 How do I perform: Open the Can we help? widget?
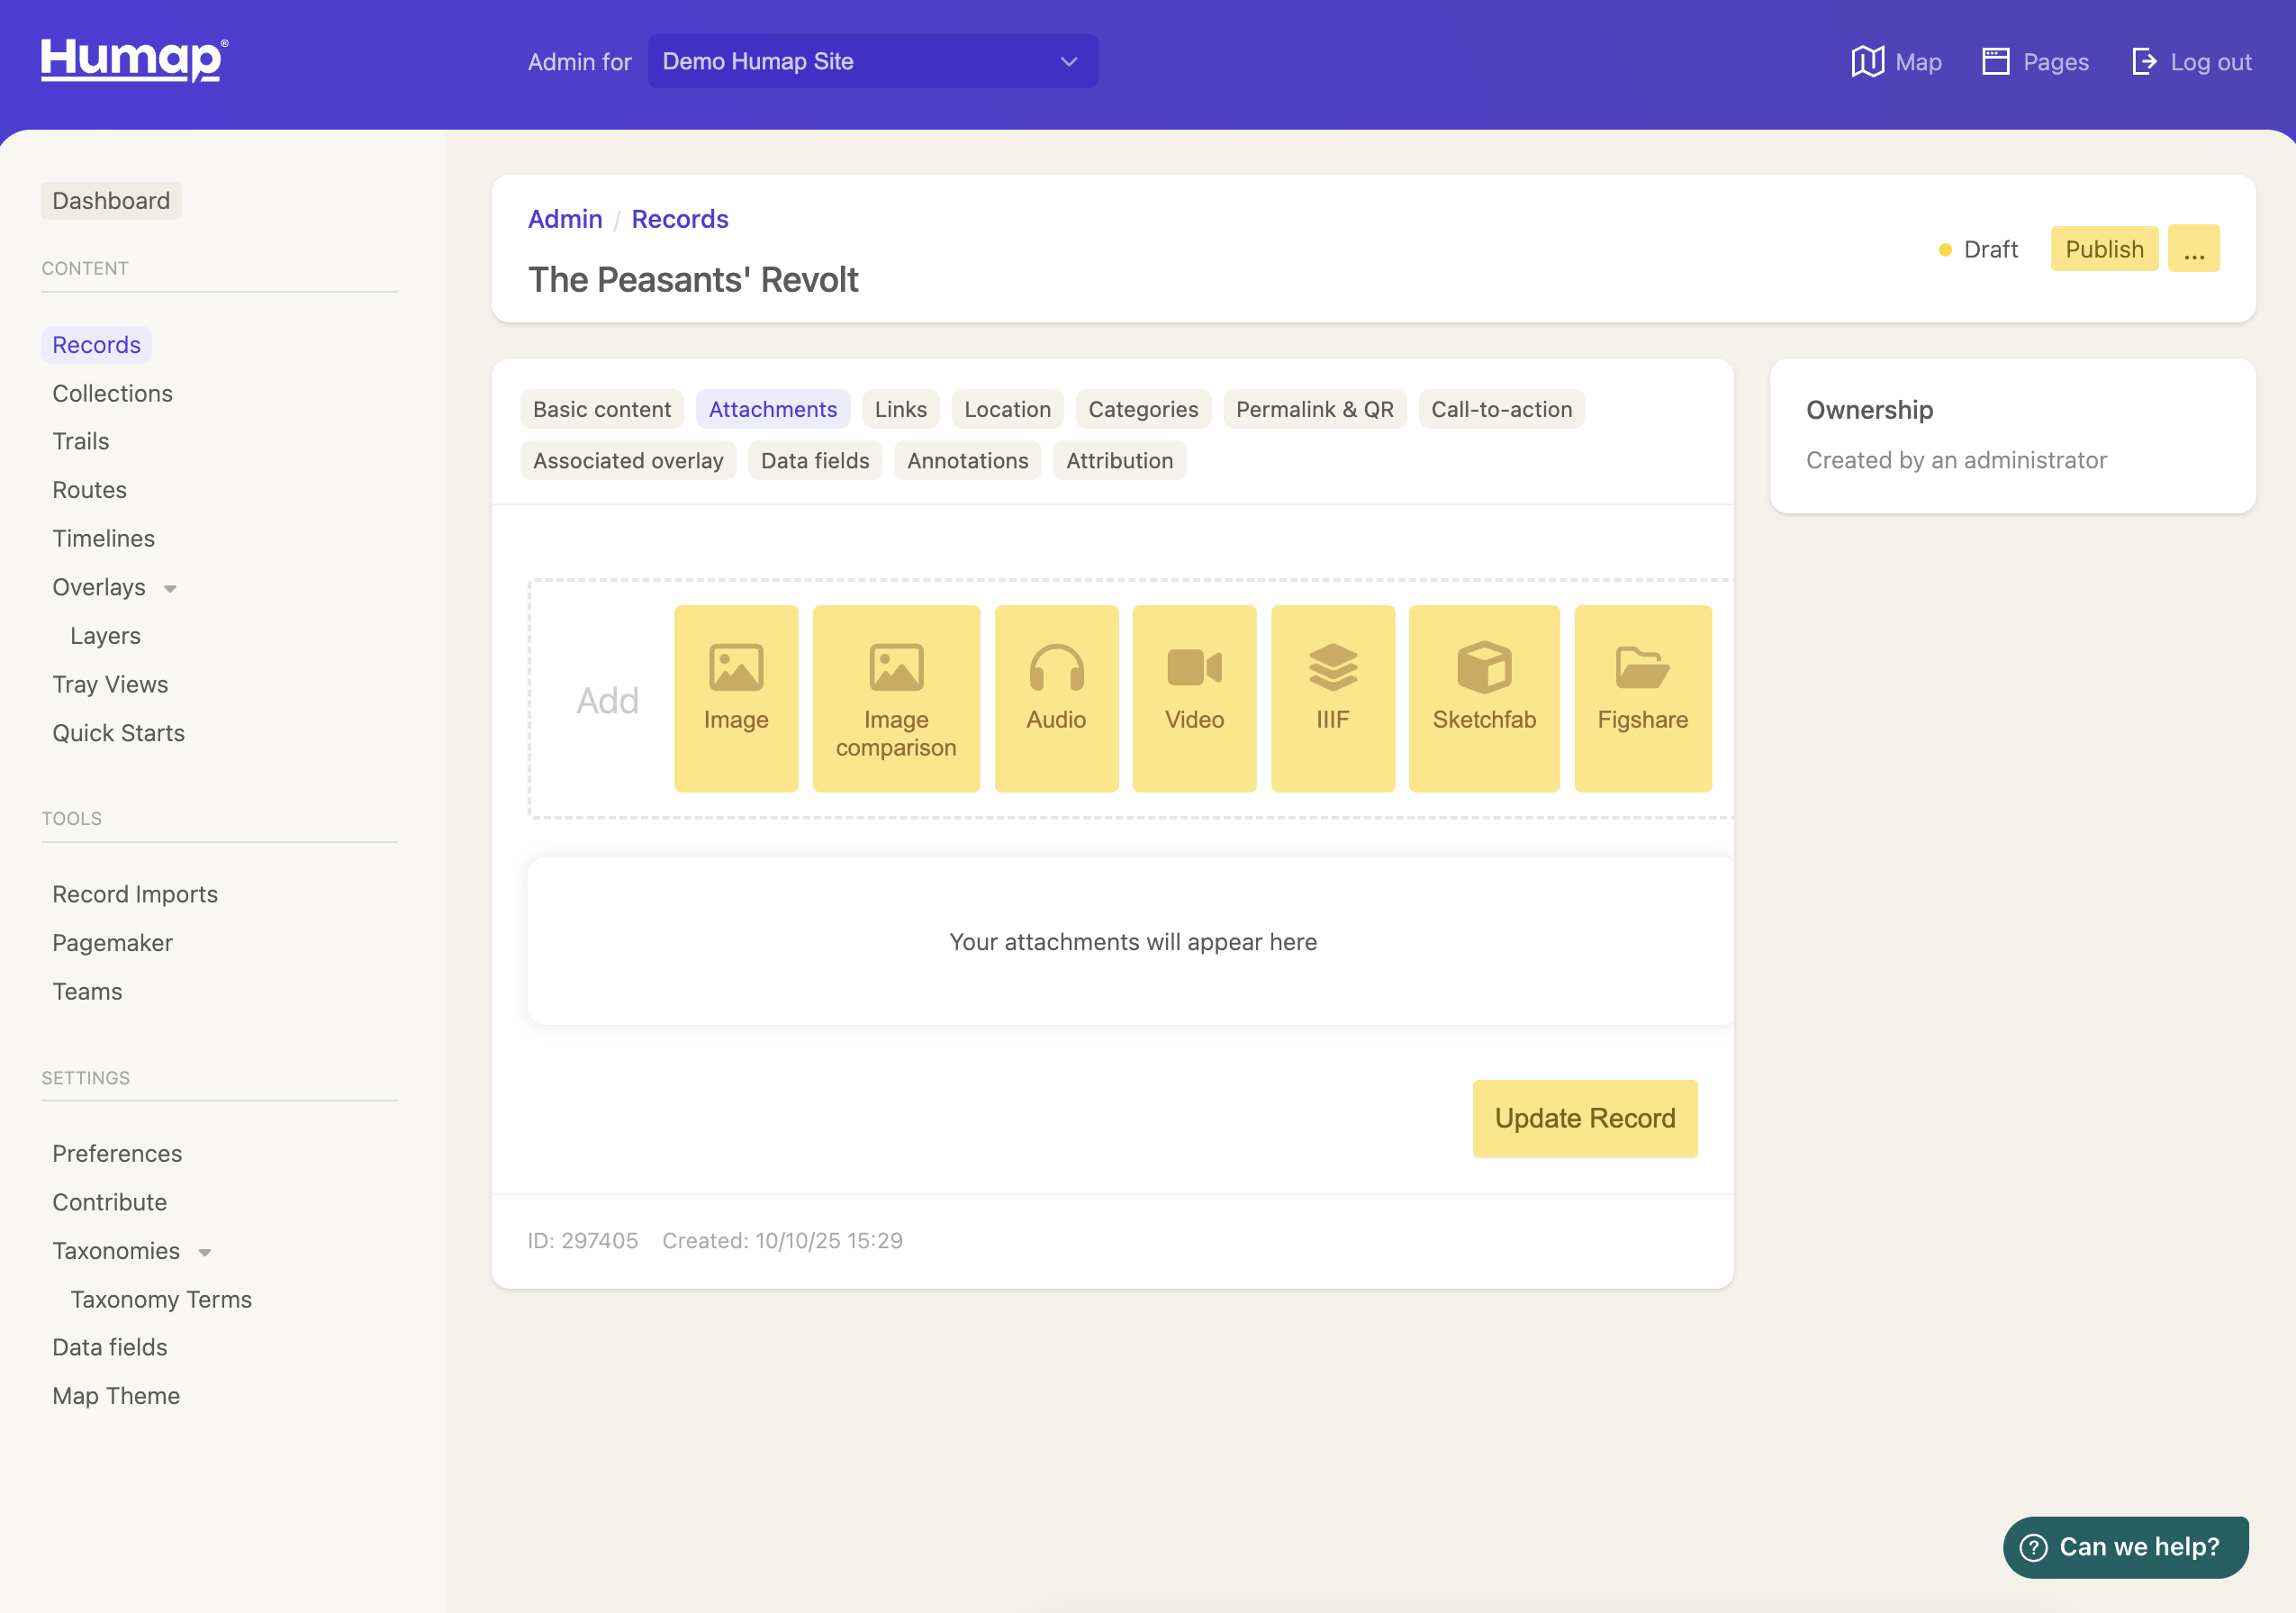tap(2125, 1546)
